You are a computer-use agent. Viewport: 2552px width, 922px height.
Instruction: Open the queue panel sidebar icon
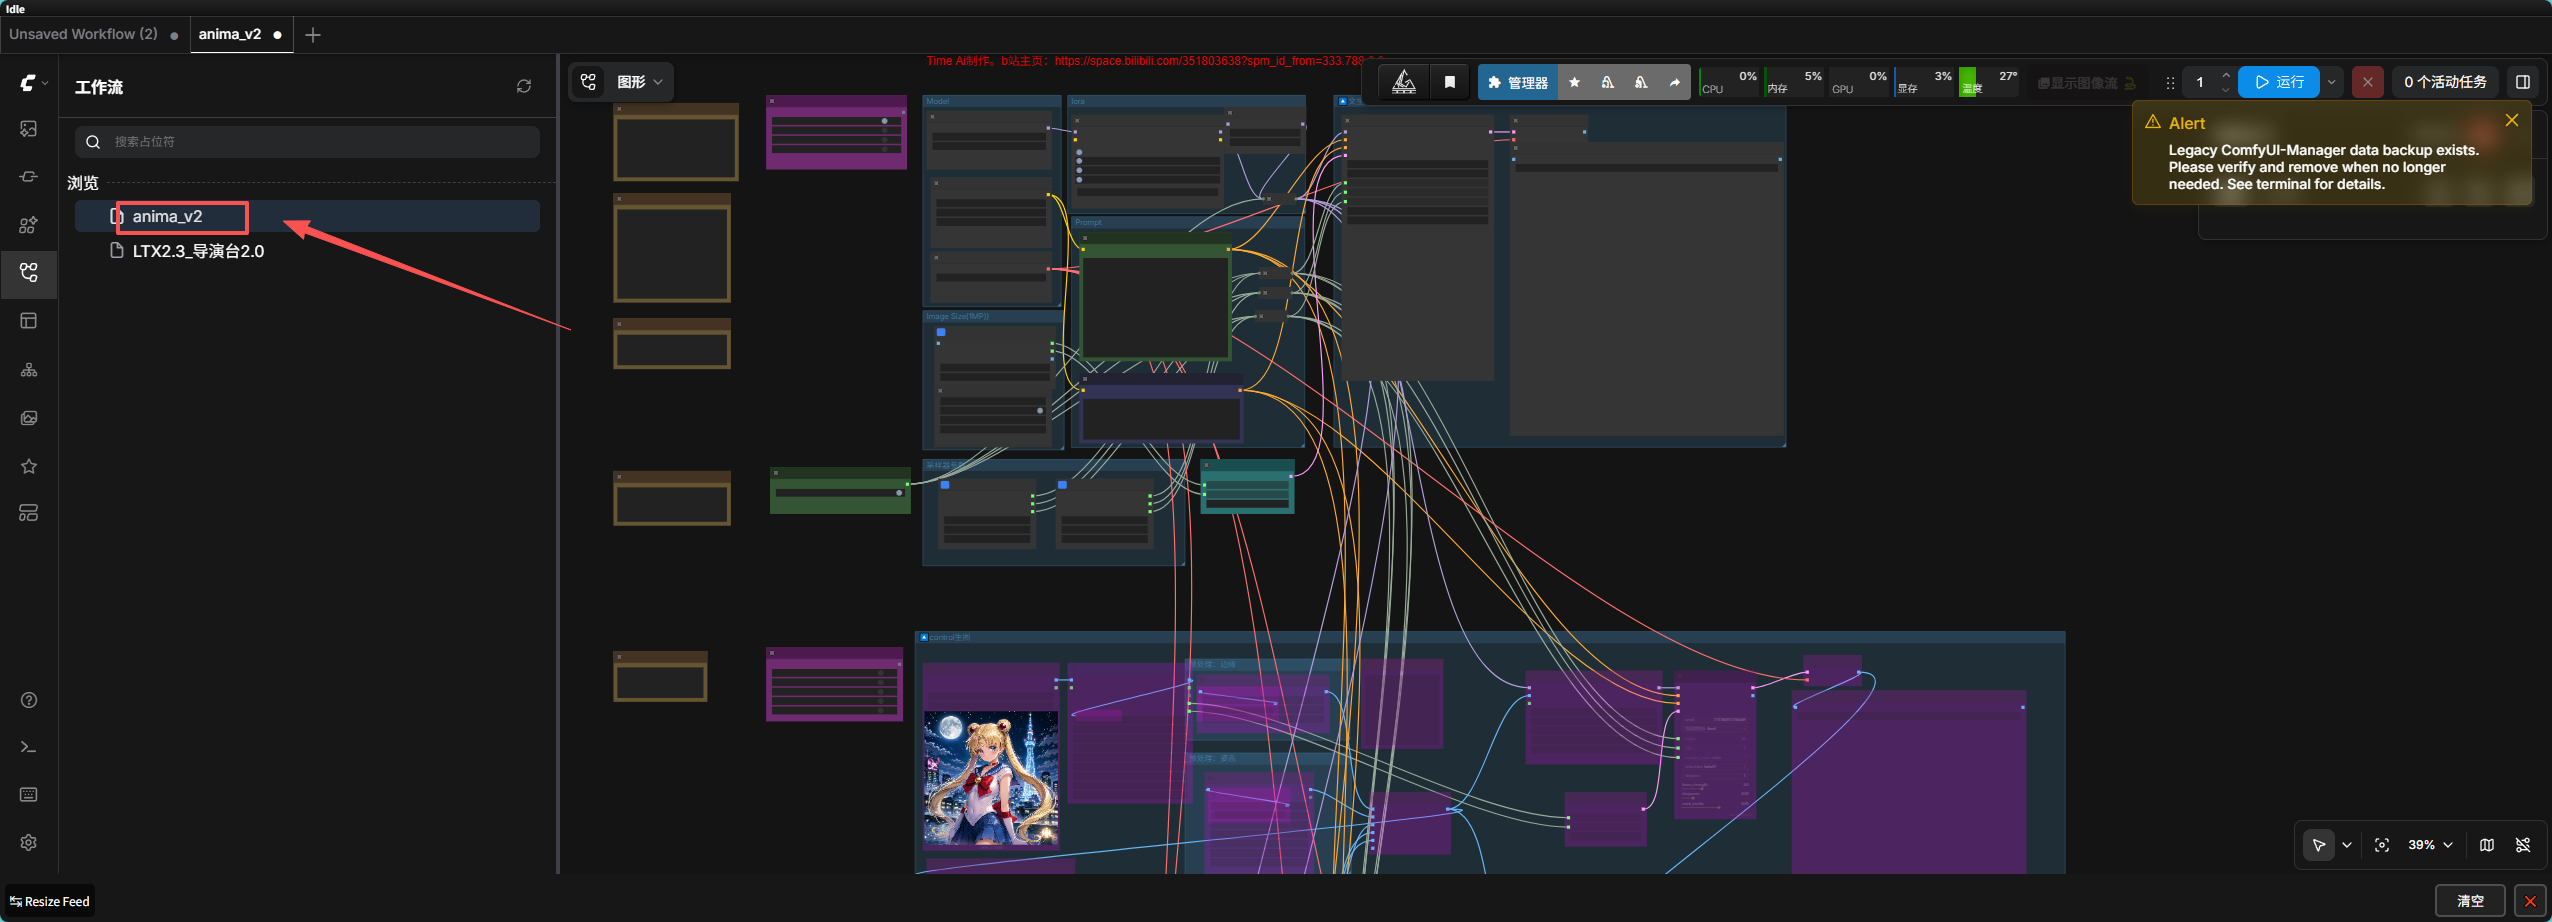tap(29, 513)
